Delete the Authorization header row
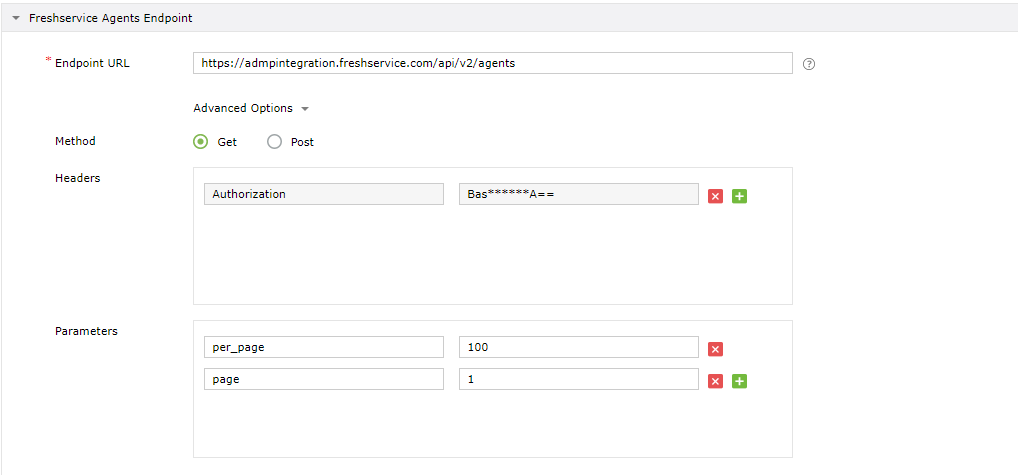This screenshot has width=1018, height=475. tap(715, 196)
